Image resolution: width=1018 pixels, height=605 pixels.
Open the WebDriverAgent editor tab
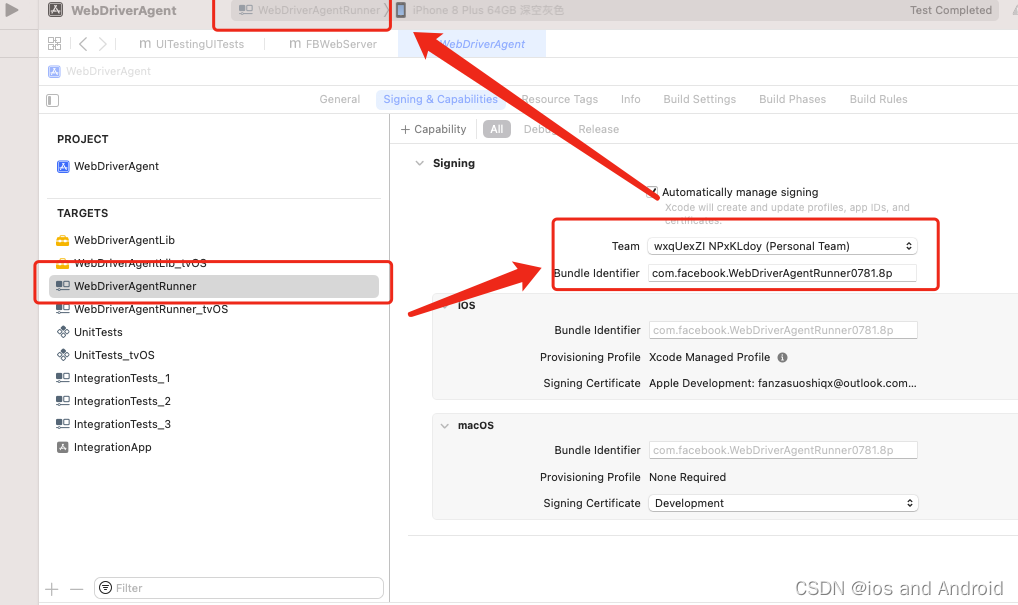(472, 44)
